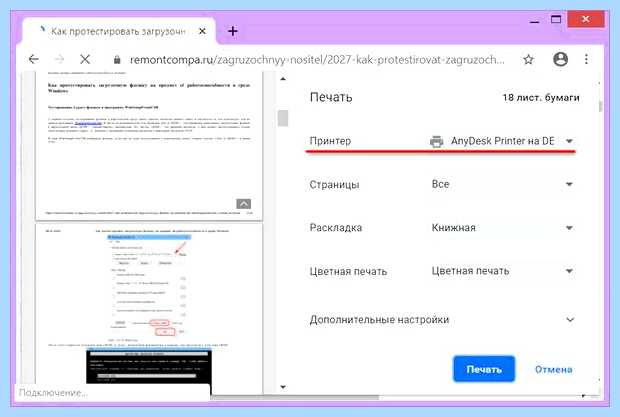Click the Раскладка label
Screen dimensions: 620x417
pyautogui.click(x=336, y=228)
